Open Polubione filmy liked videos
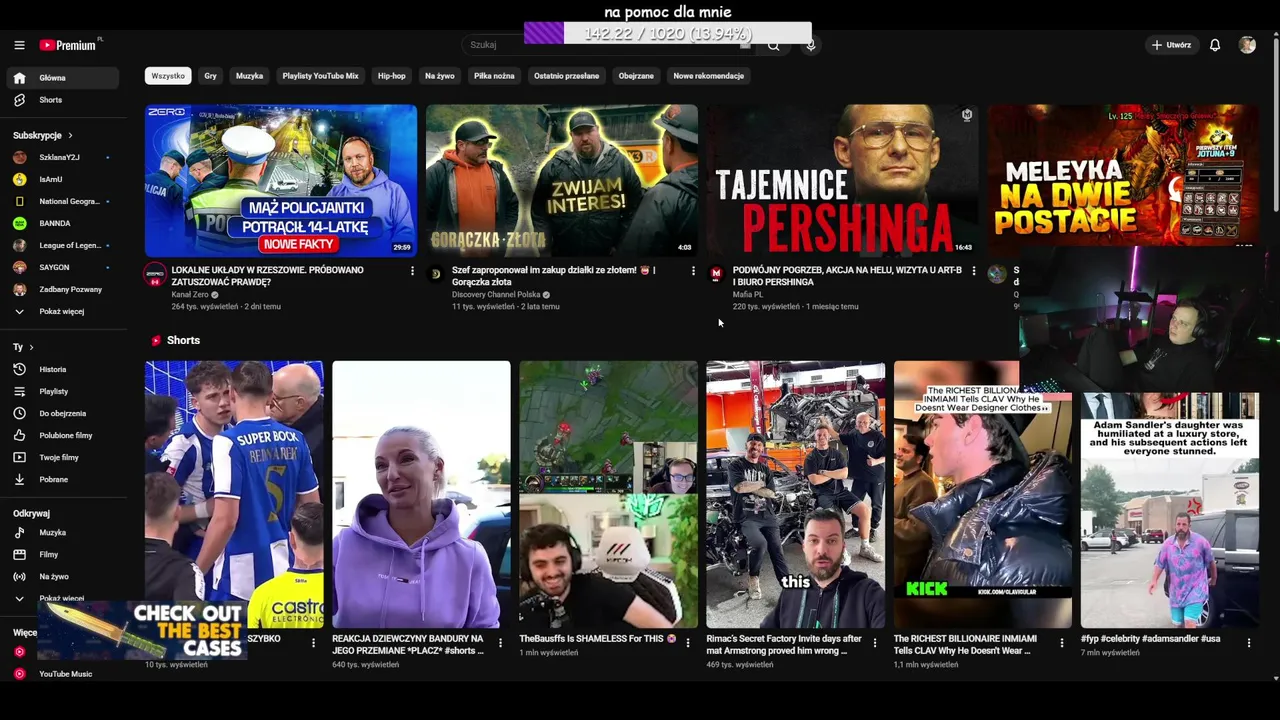The width and height of the screenshot is (1280, 720). pyautogui.click(x=62, y=435)
